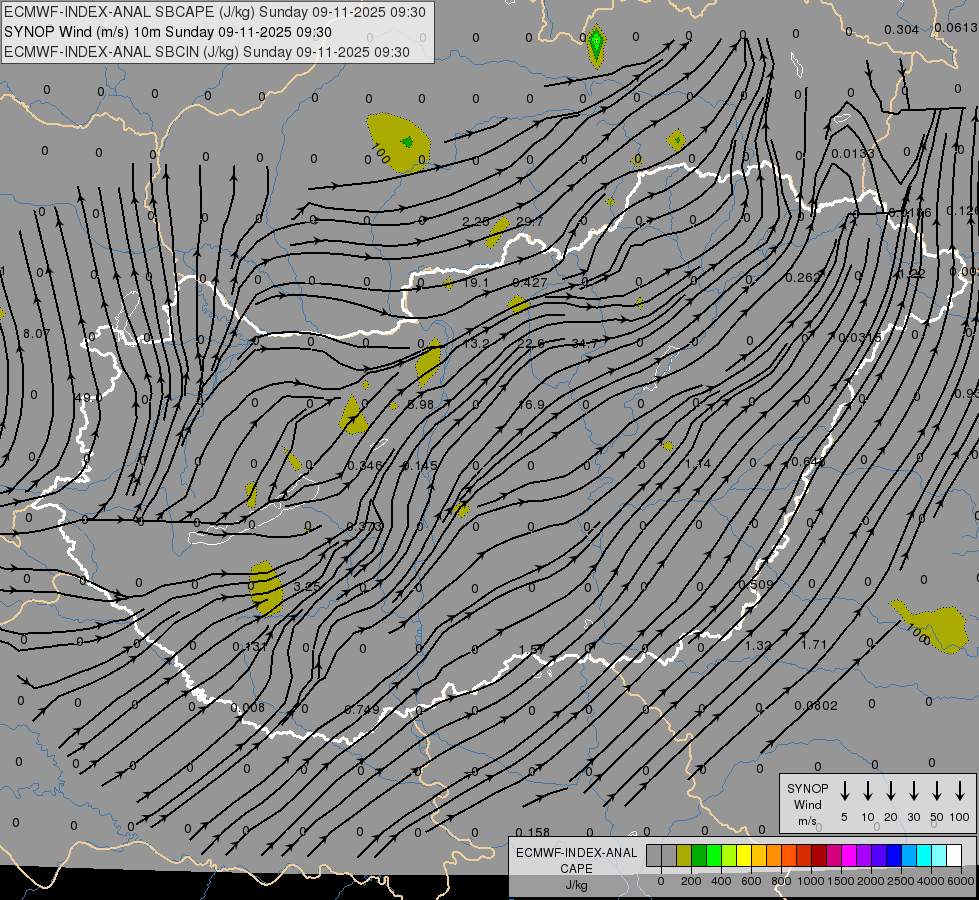Click the grid value 8.07
Image resolution: width=979 pixels, height=900 pixels.
pyautogui.click(x=36, y=334)
